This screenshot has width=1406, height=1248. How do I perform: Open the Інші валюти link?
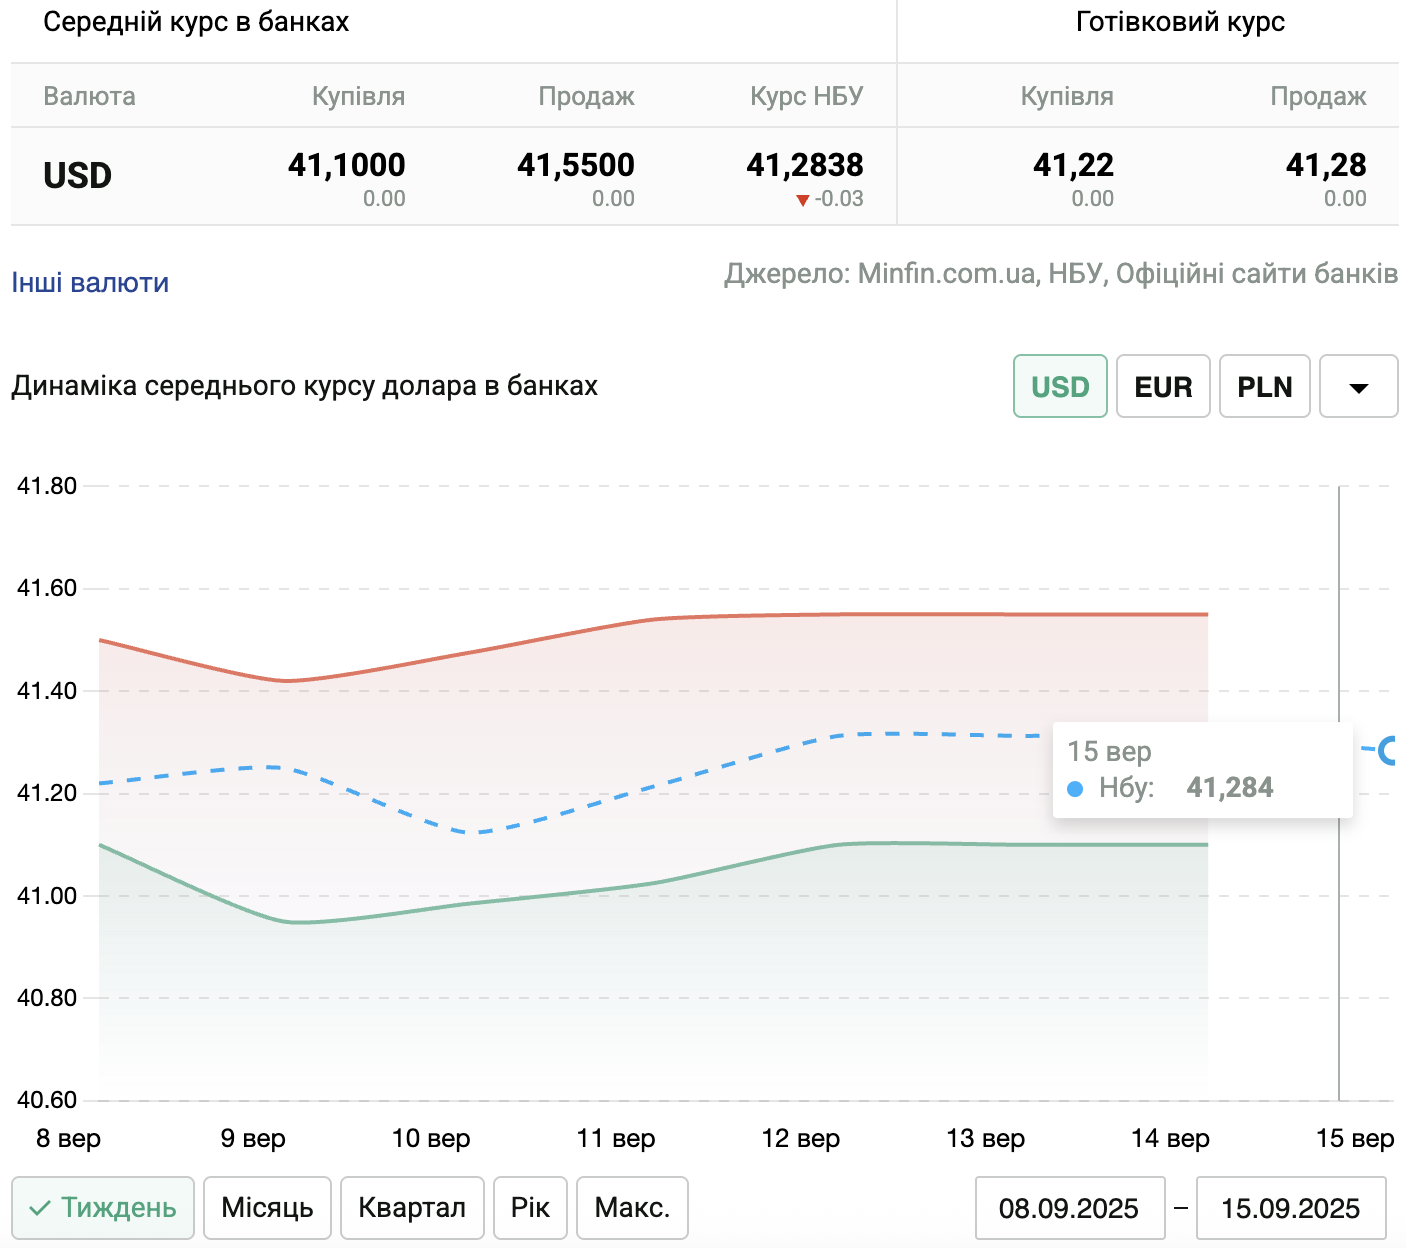pyautogui.click(x=90, y=283)
